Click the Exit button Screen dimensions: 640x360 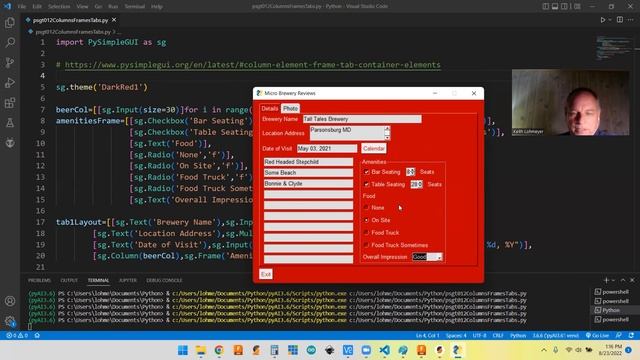266,274
